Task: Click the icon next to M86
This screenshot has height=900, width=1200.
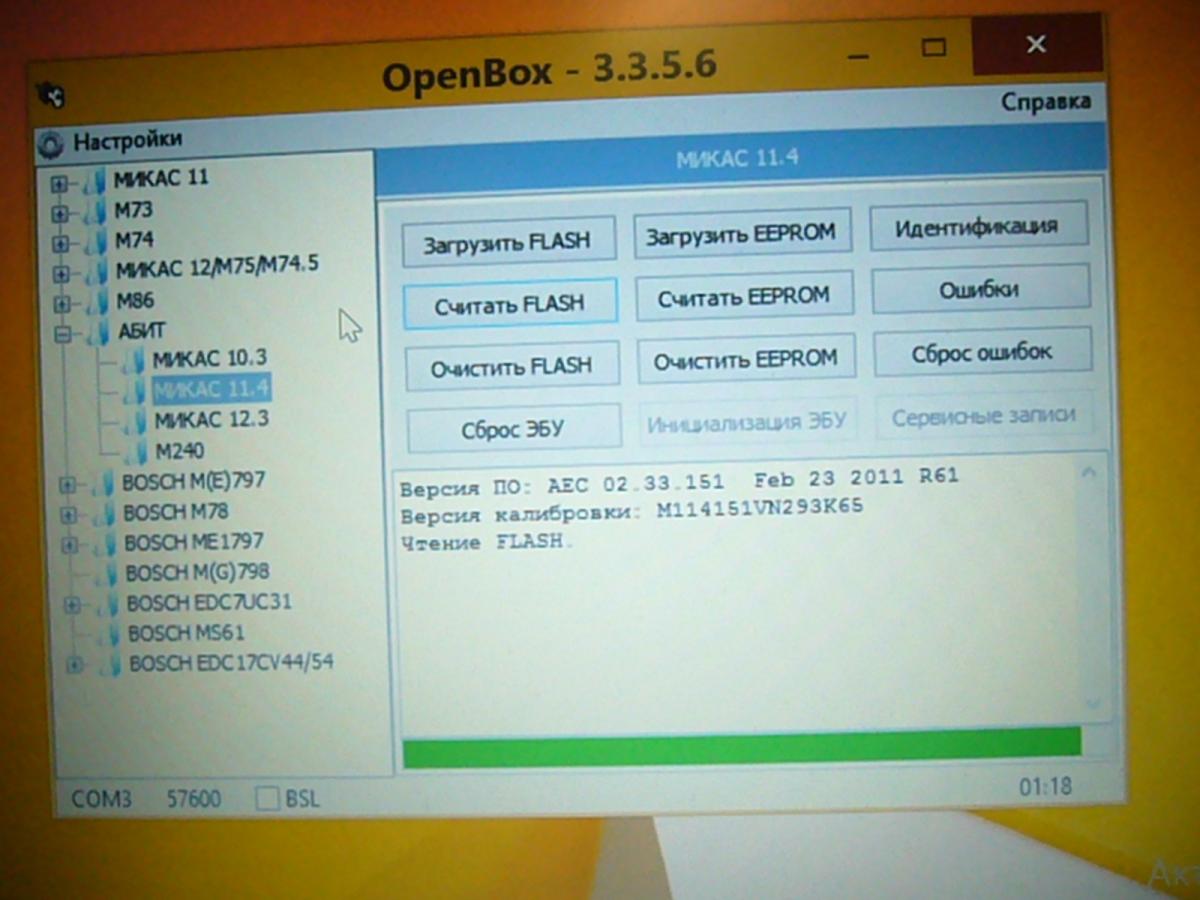Action: tap(97, 302)
